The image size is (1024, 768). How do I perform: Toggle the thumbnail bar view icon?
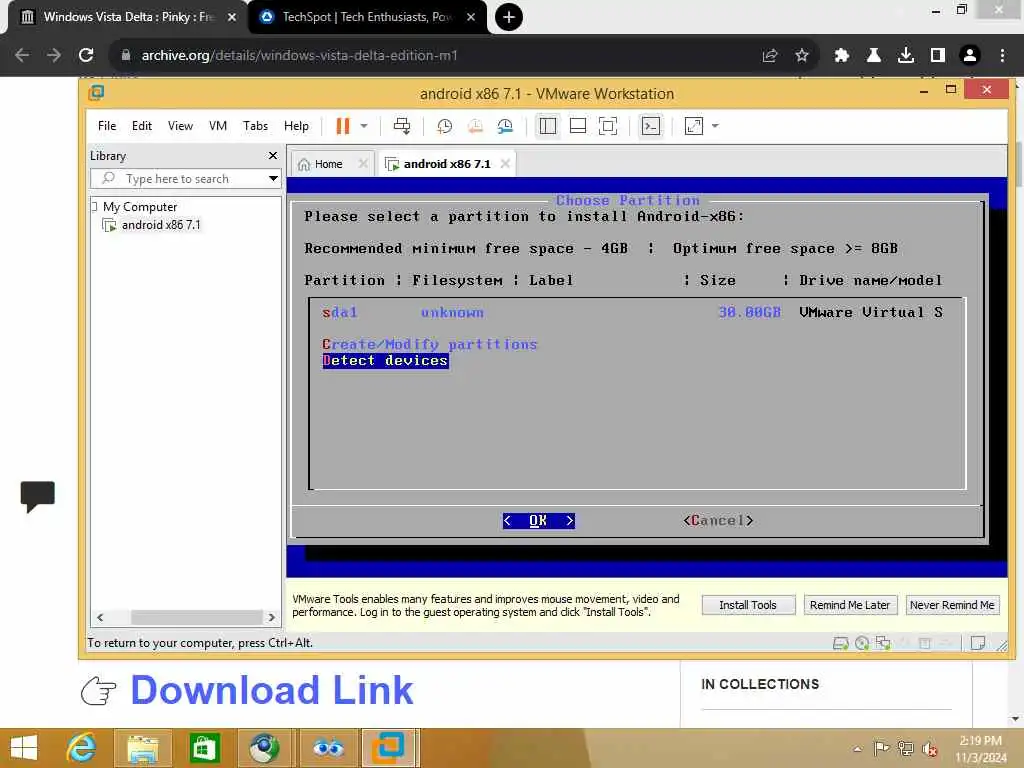tap(577, 126)
